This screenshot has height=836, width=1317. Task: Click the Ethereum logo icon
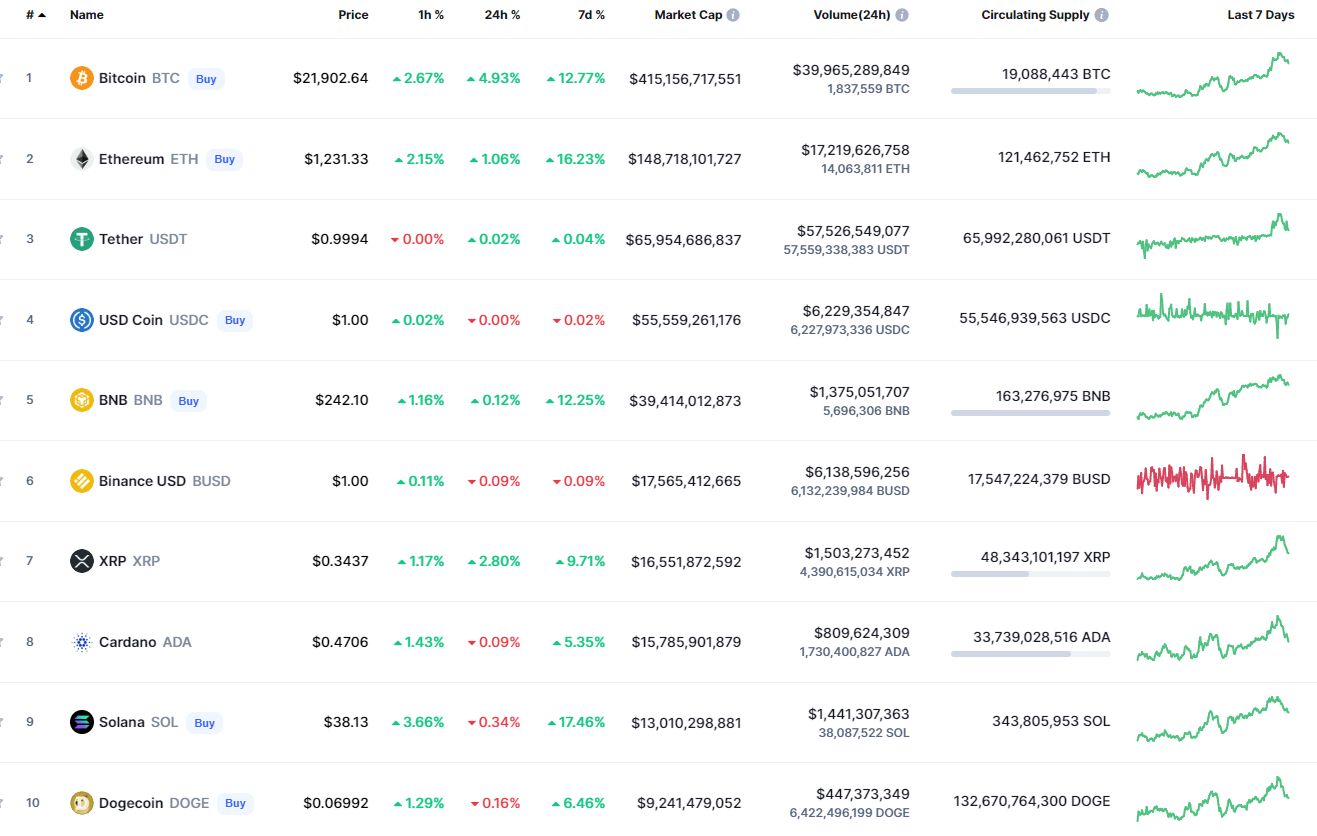[82, 159]
